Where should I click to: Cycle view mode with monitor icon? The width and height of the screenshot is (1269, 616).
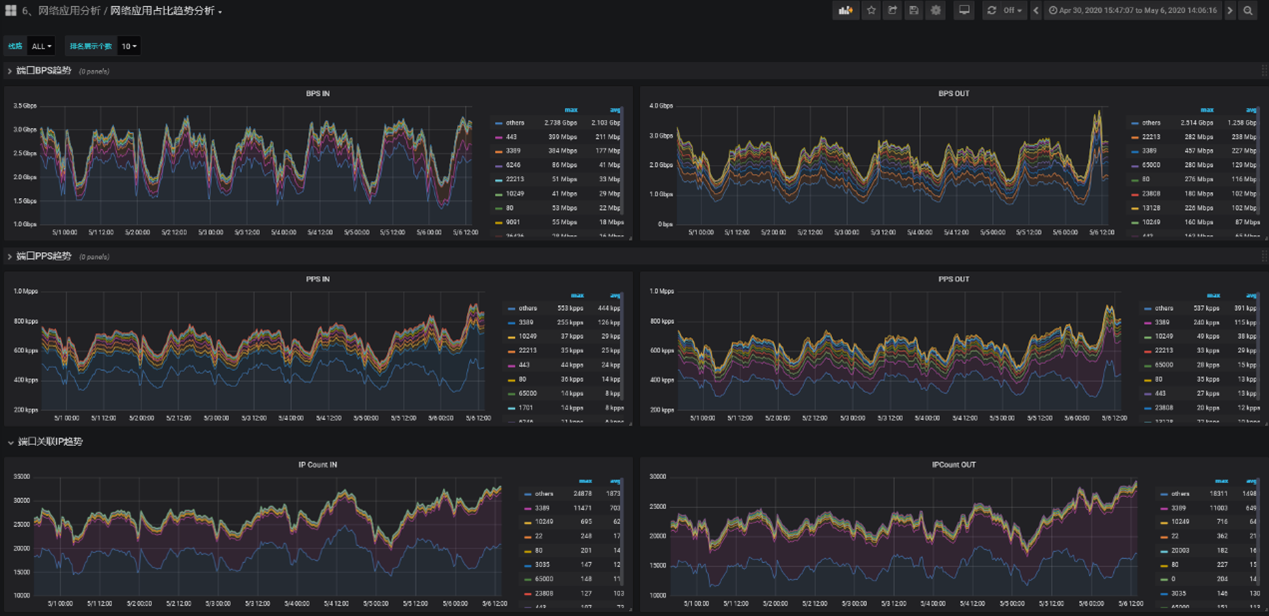point(964,10)
